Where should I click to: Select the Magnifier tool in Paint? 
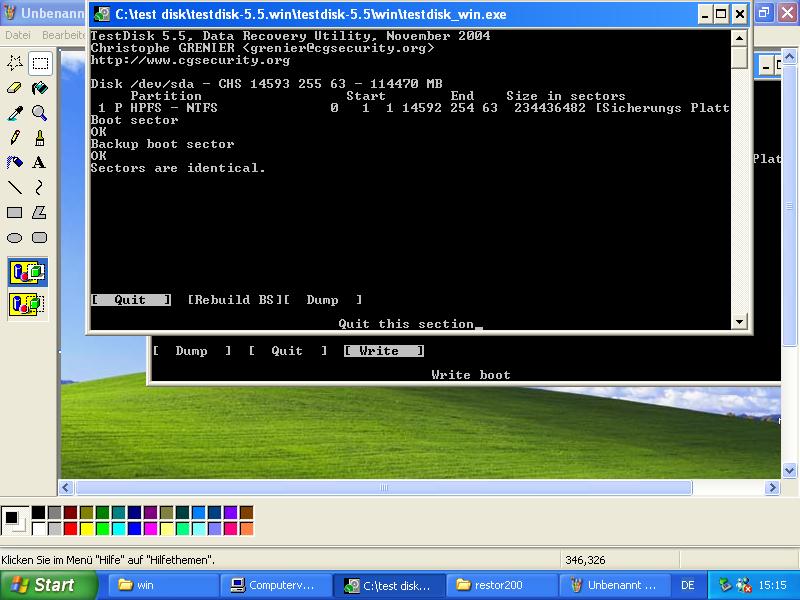(x=40, y=113)
